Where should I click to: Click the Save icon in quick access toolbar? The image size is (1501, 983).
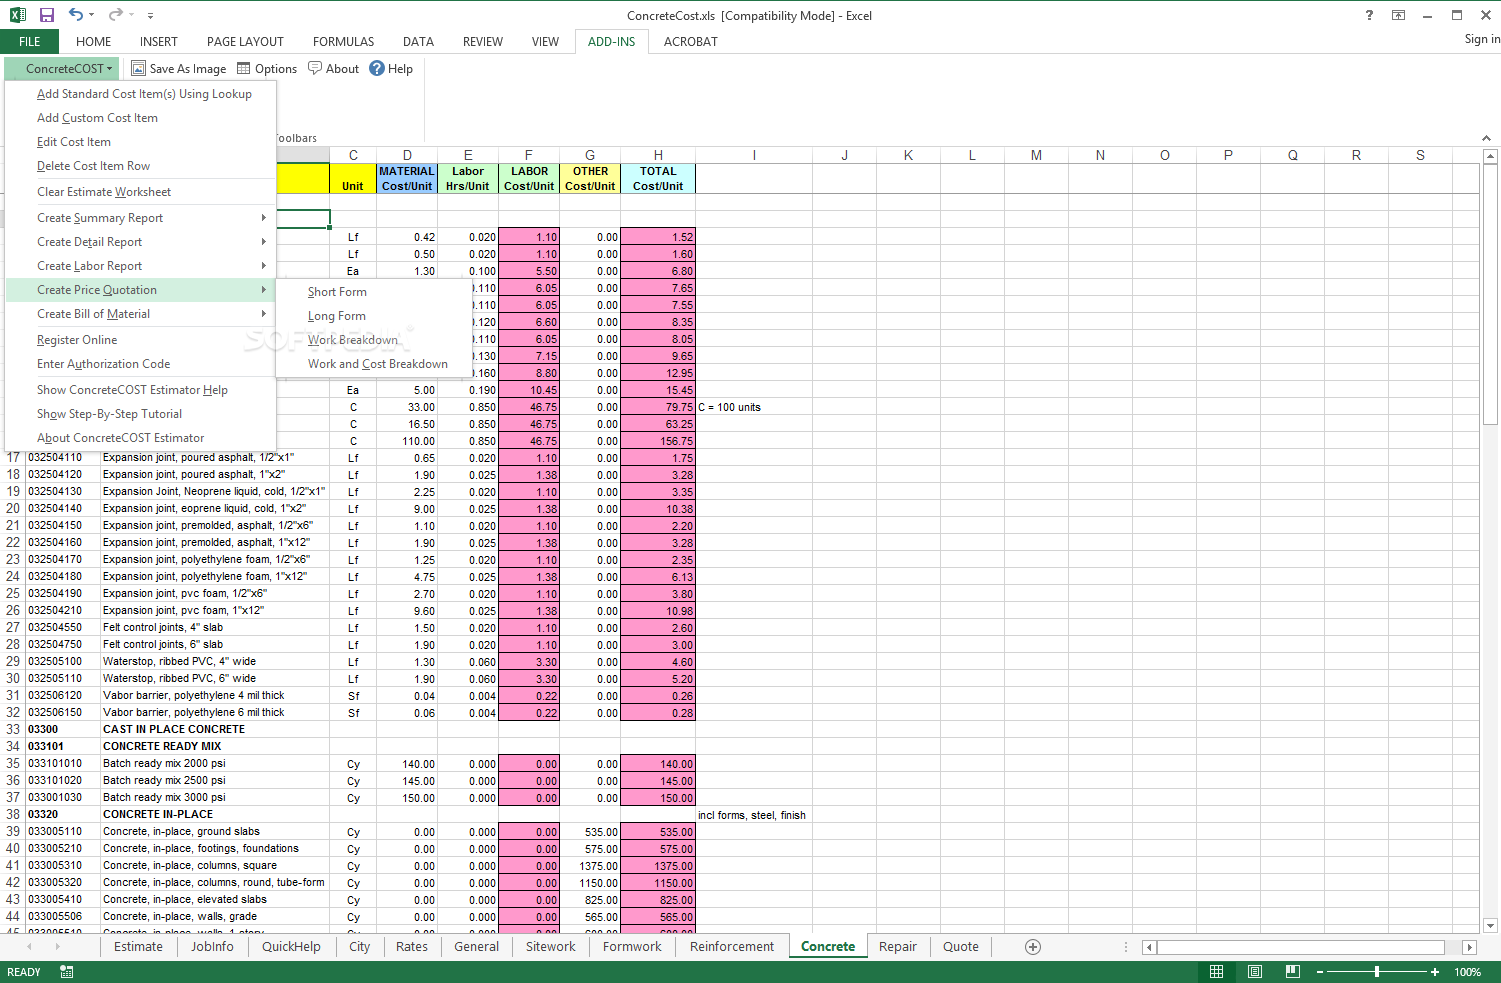47,15
